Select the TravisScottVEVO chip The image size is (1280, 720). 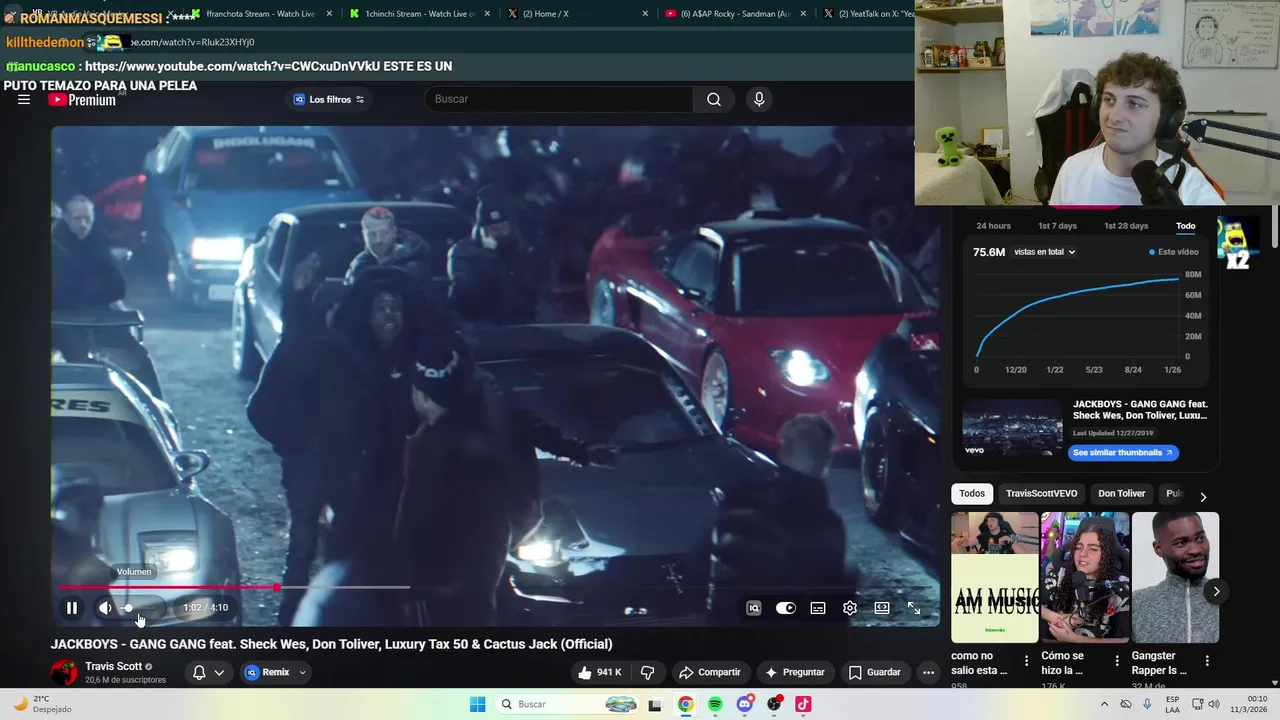coord(1041,493)
